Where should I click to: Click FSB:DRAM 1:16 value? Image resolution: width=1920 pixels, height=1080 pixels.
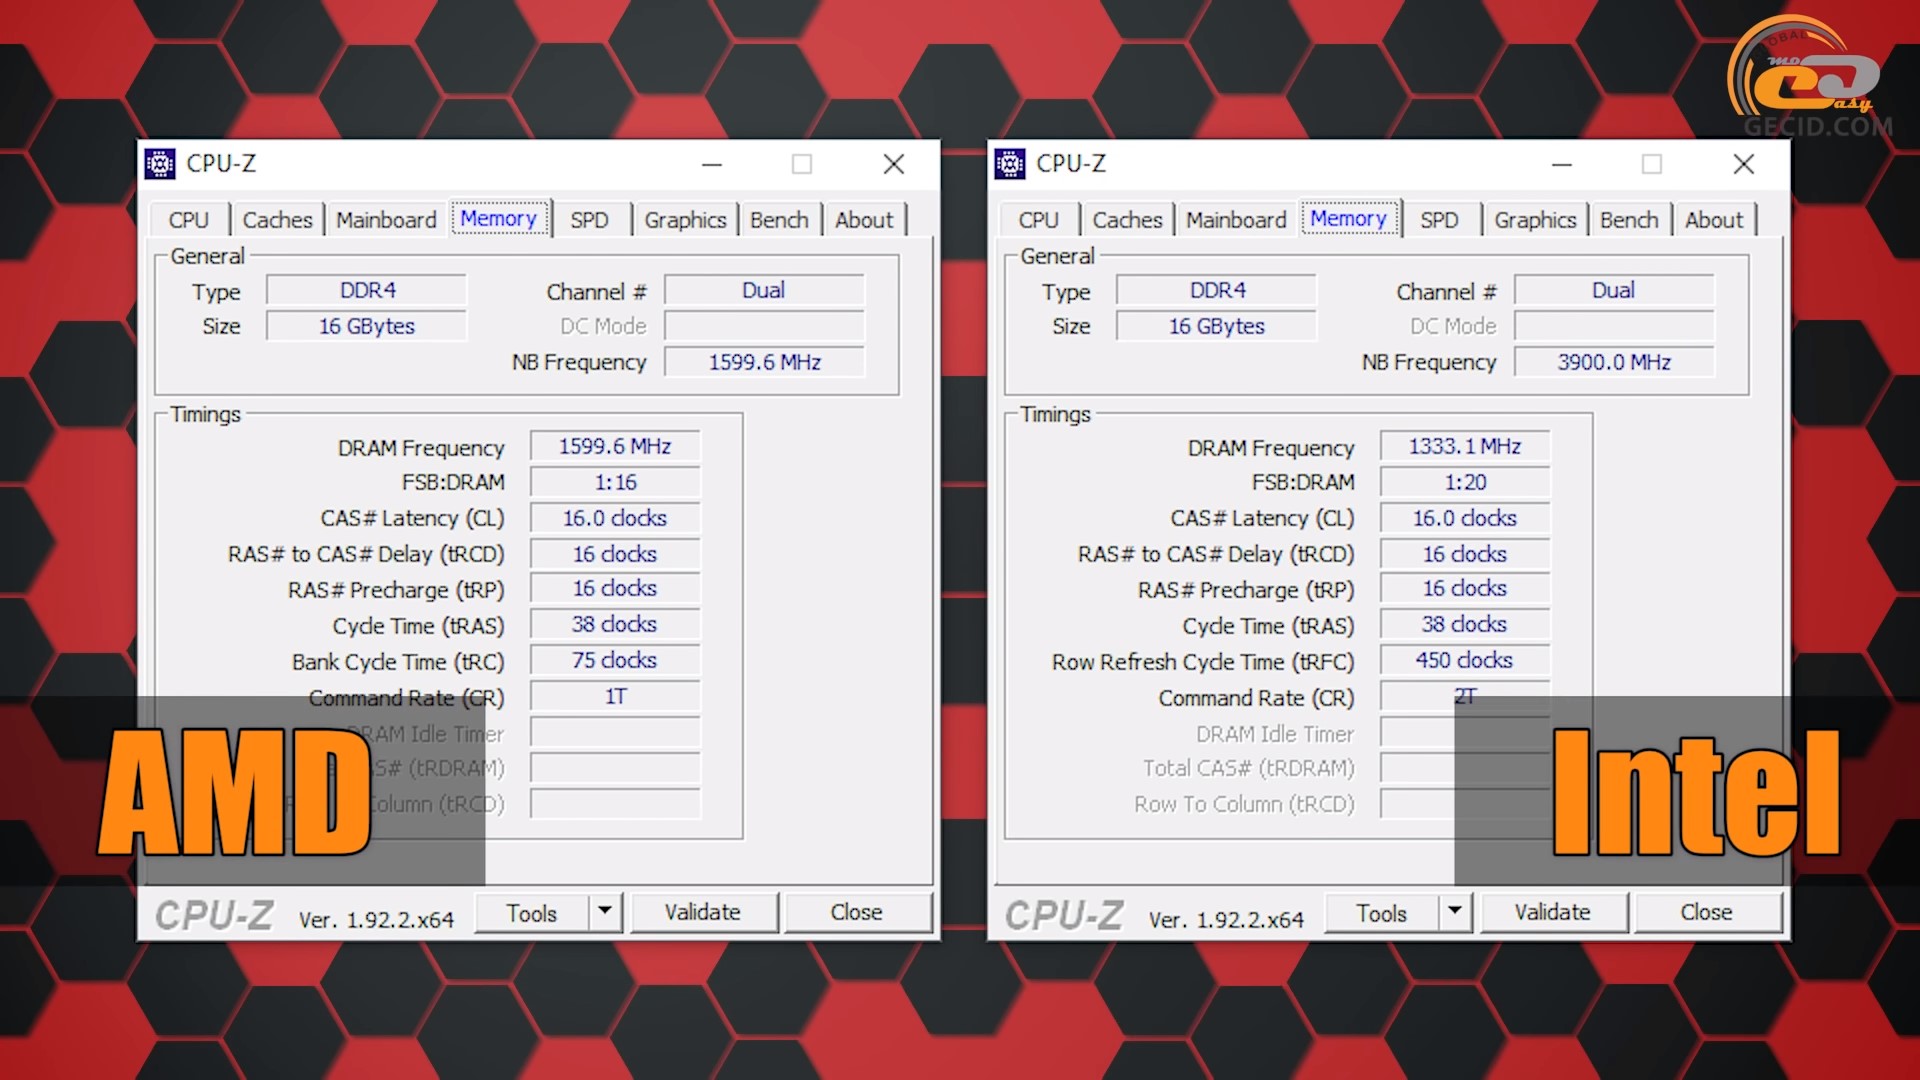pos(615,482)
